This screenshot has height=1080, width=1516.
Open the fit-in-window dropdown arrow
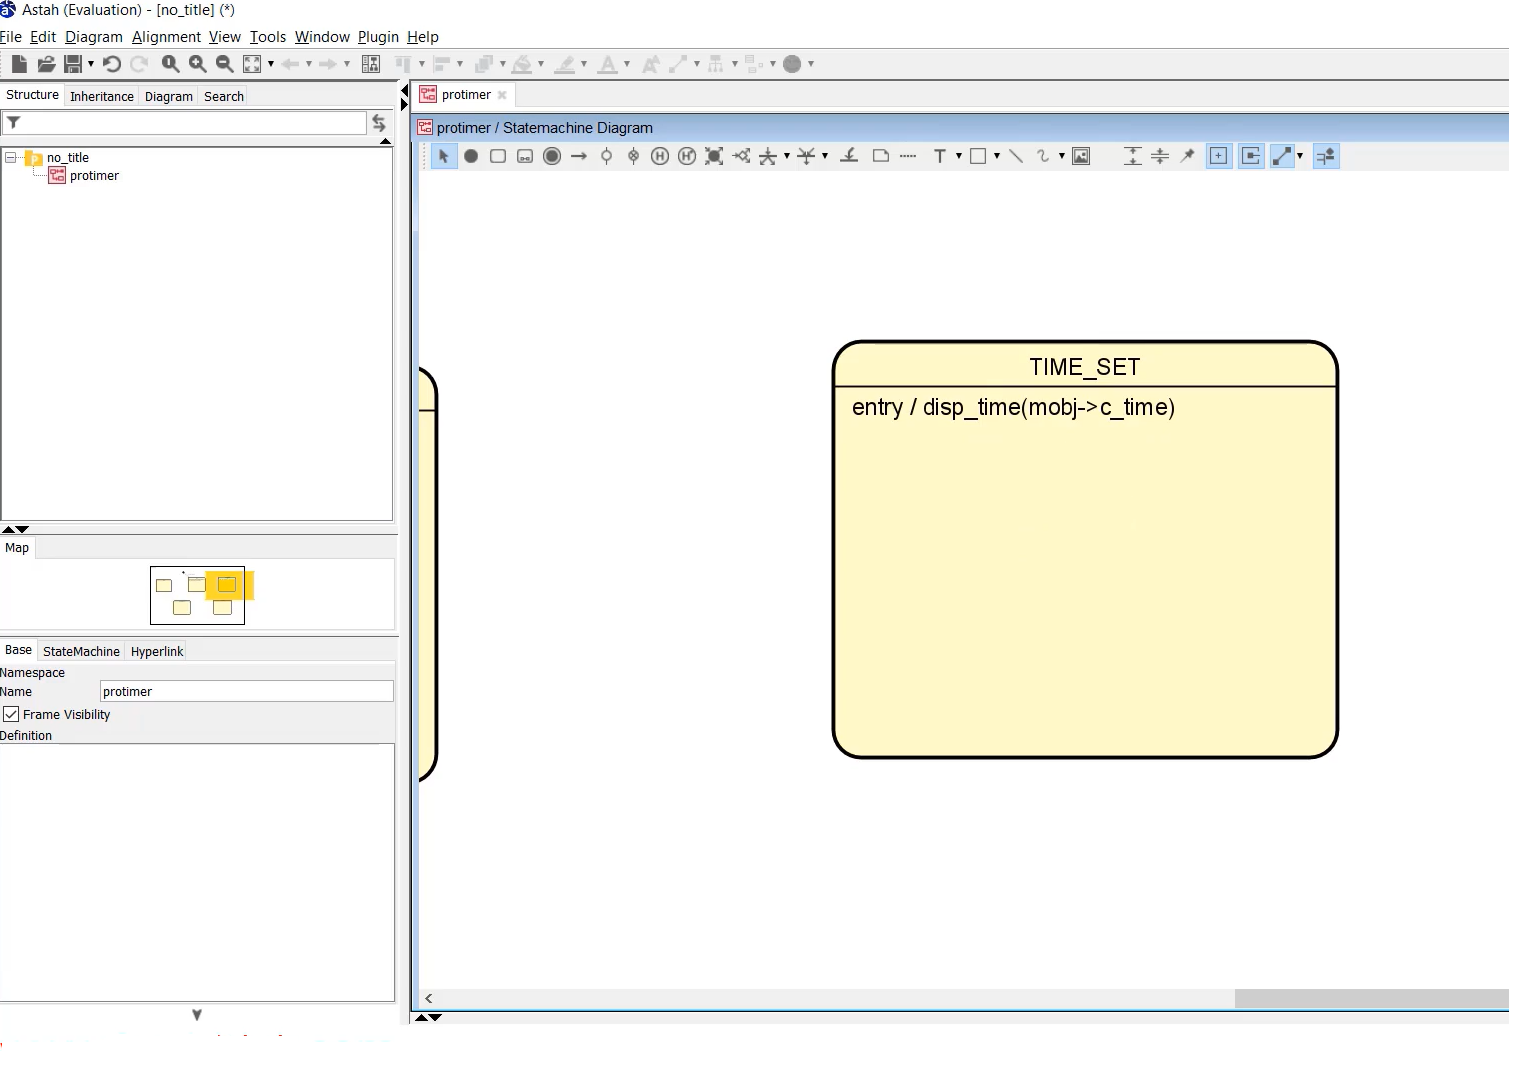[x=271, y=64]
